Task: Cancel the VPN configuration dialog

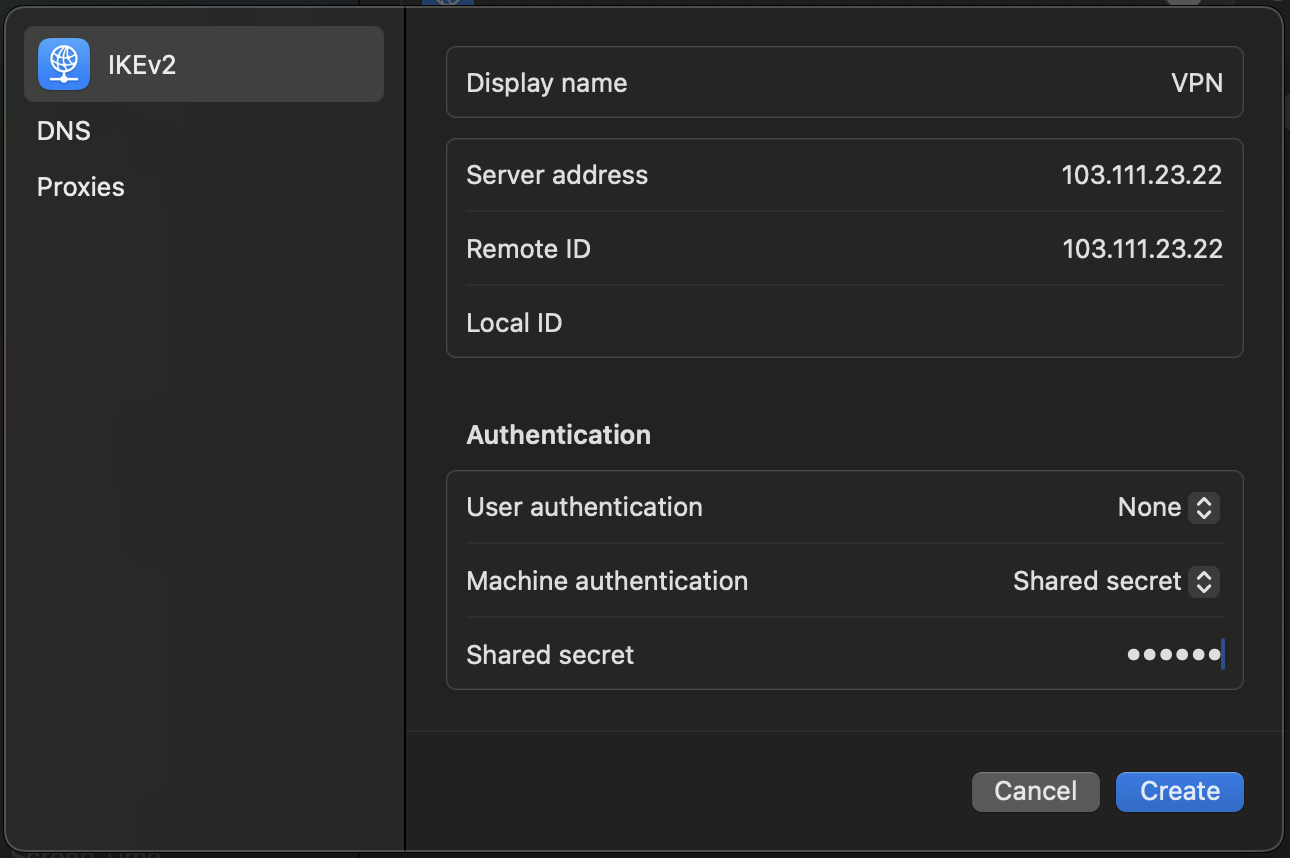Action: 1035,791
